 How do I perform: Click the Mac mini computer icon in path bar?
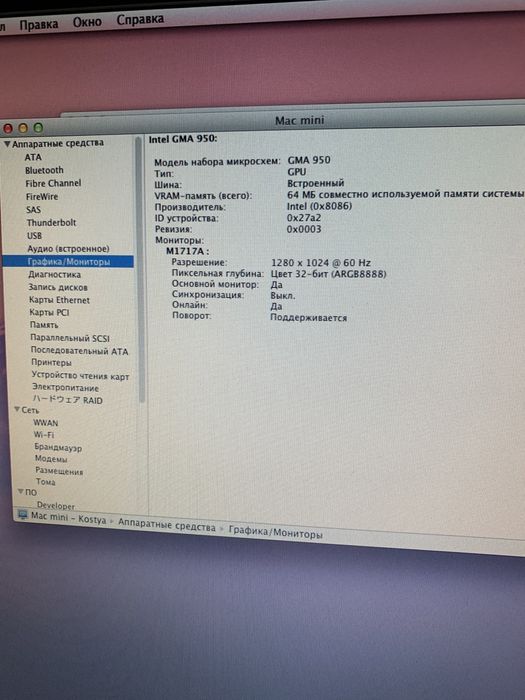(22, 515)
